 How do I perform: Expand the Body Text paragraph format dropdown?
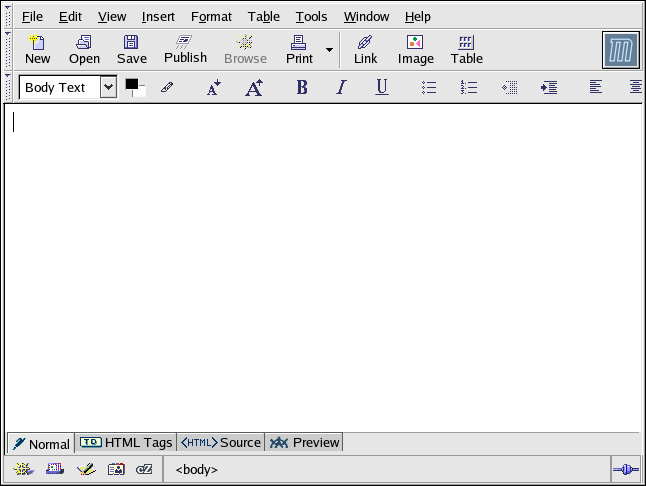(108, 88)
